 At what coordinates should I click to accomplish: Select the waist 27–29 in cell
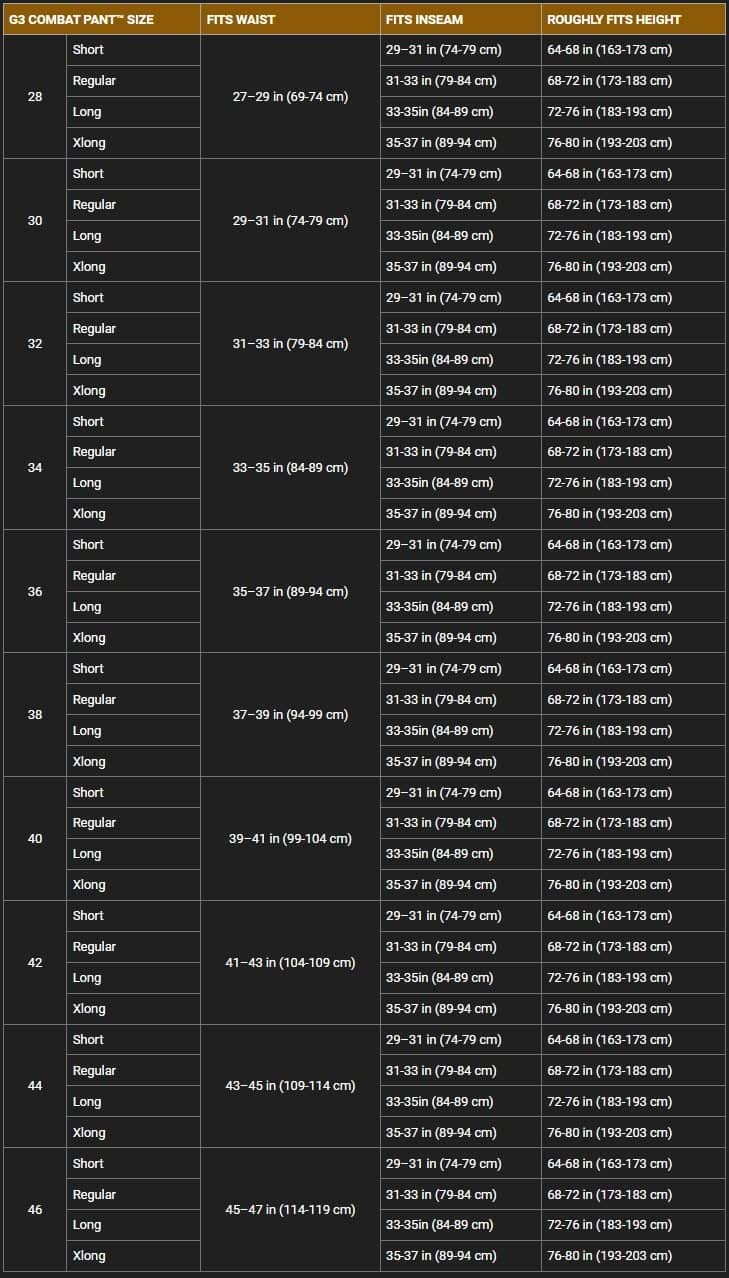(x=290, y=97)
